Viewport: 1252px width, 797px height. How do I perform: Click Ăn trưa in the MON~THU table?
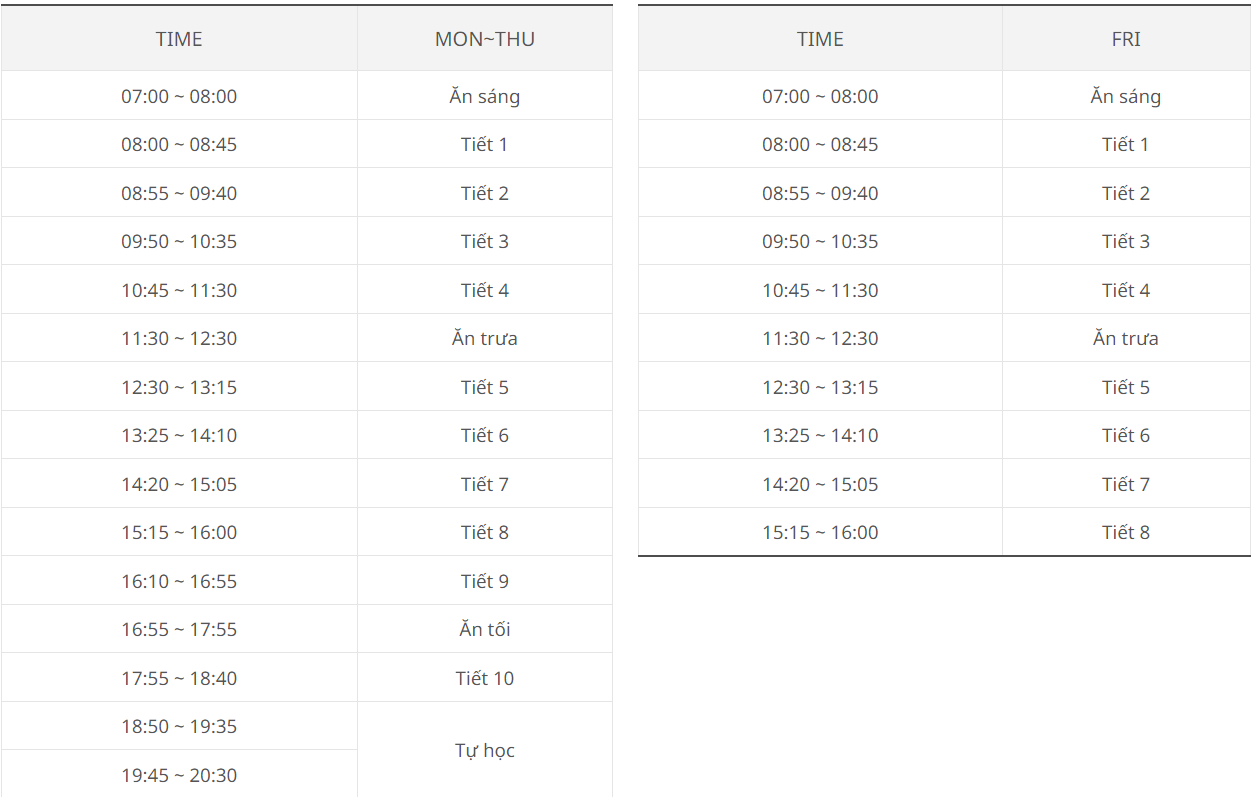tap(484, 338)
